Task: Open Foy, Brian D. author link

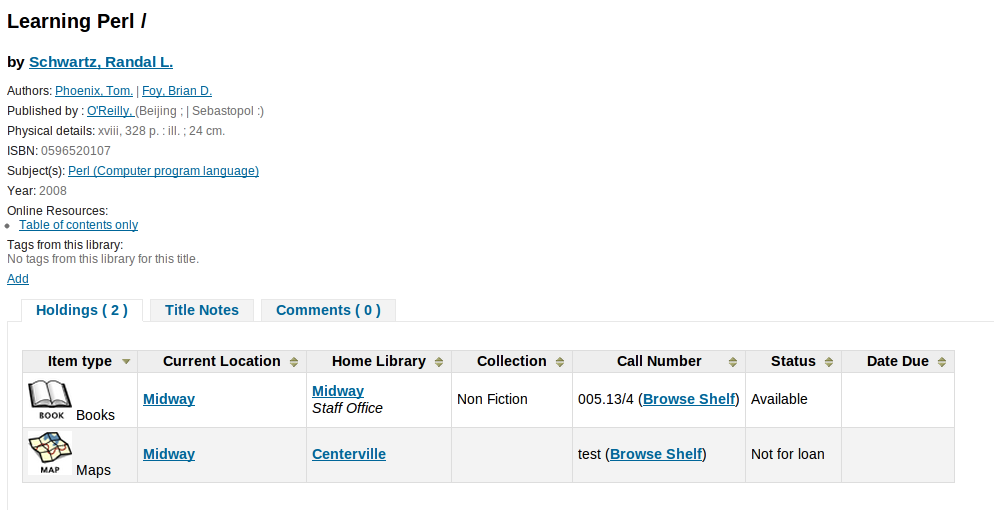Action: pos(177,91)
